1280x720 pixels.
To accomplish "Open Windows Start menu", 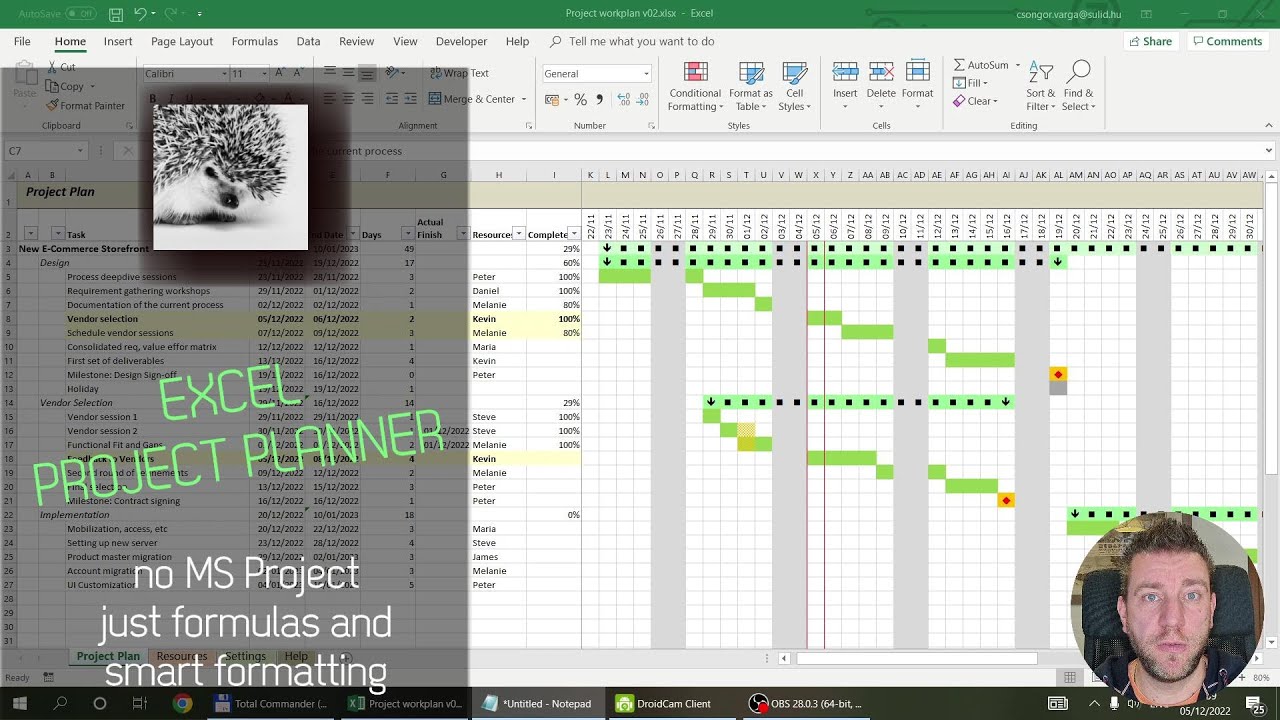I will 19,703.
